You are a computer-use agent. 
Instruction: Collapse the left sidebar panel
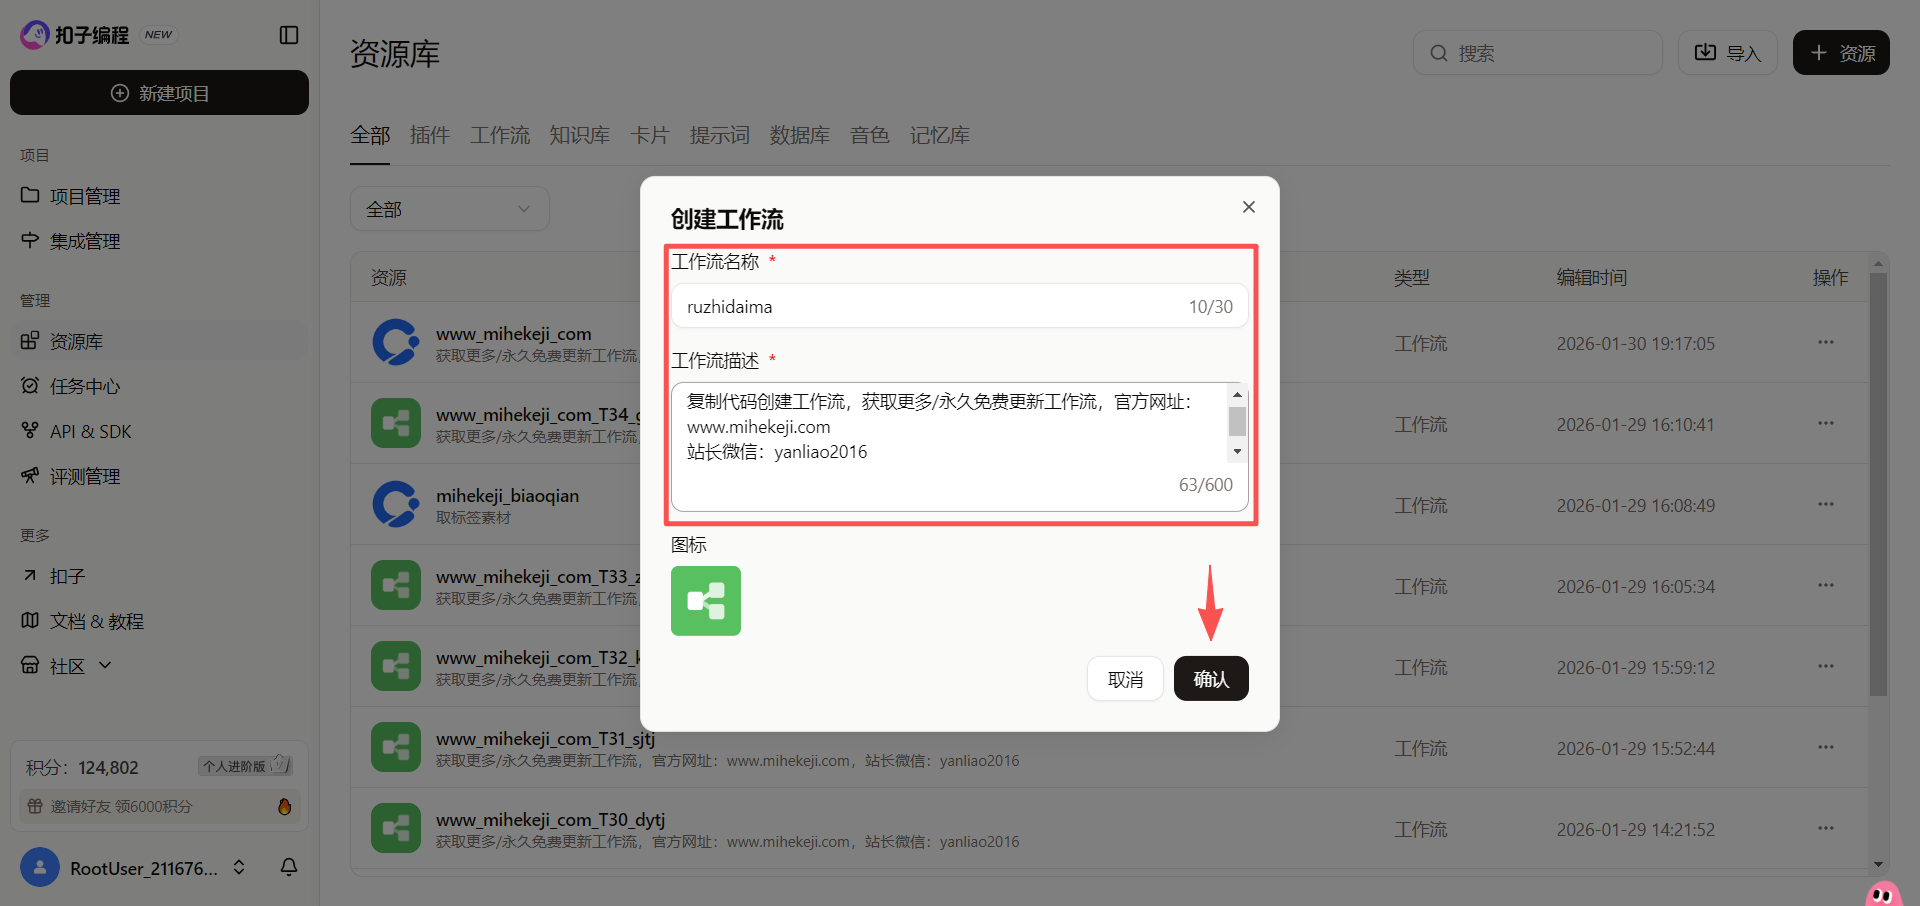tap(288, 34)
